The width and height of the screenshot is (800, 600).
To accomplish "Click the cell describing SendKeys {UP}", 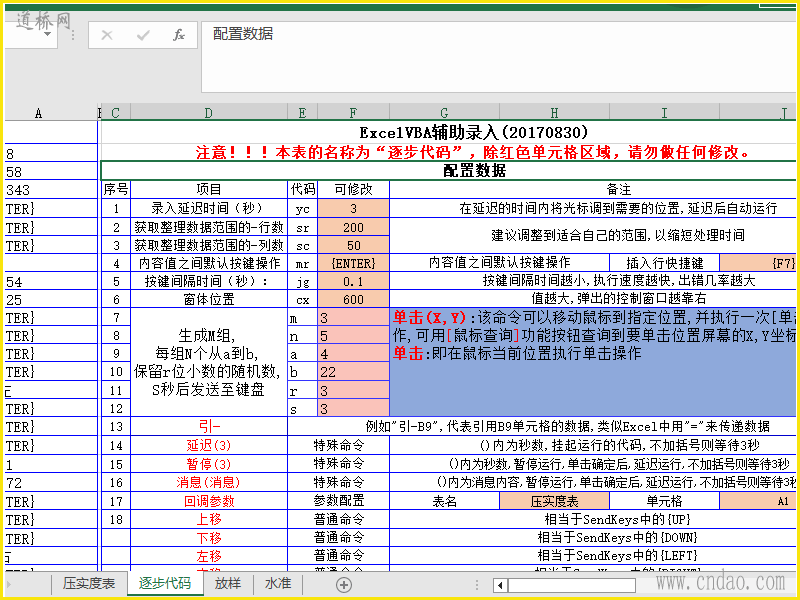I will [x=593, y=519].
